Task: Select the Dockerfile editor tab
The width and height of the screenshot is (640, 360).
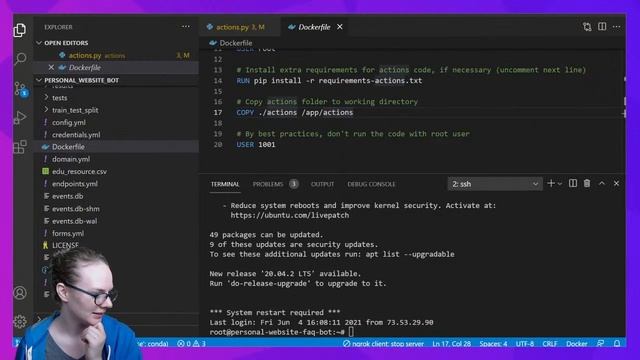Action: click(314, 27)
